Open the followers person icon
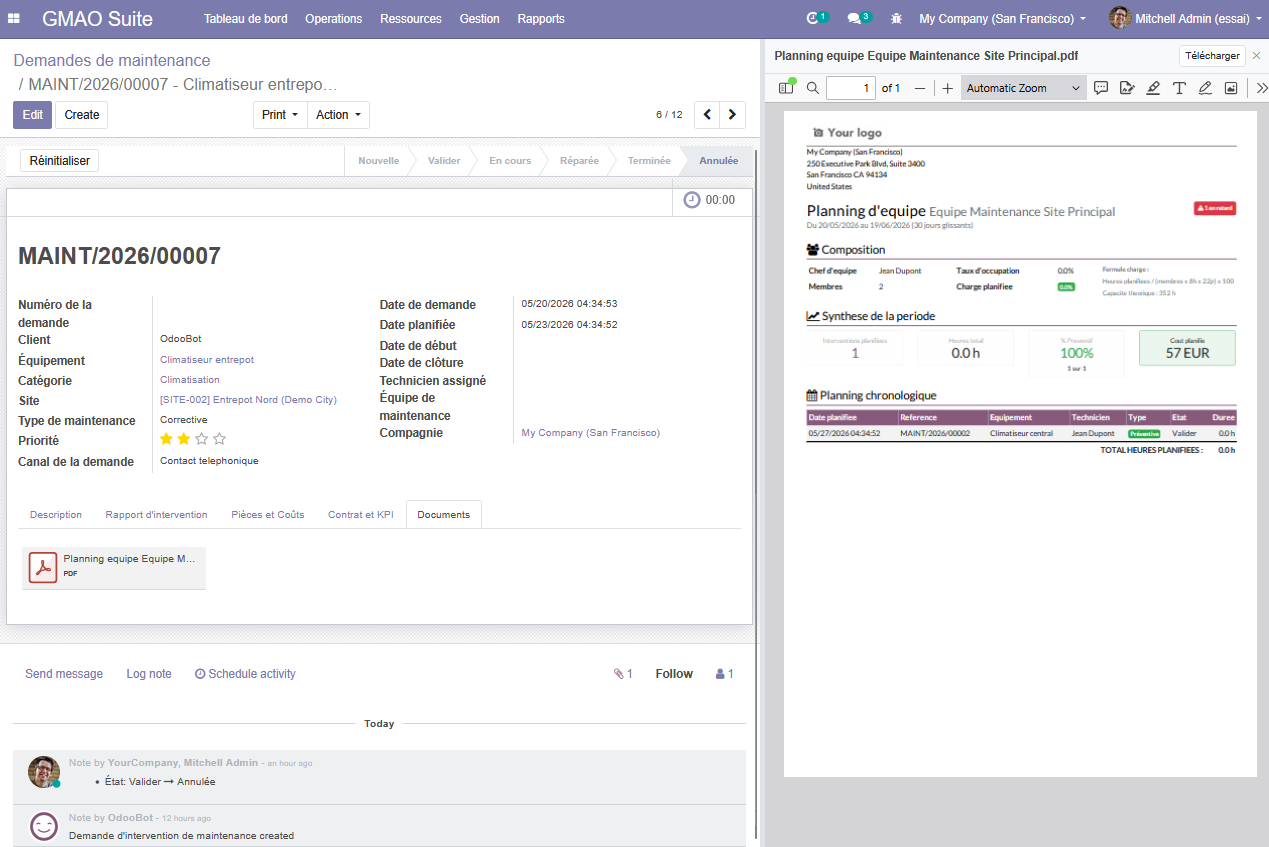Viewport: 1269px width, 847px height. (x=725, y=674)
